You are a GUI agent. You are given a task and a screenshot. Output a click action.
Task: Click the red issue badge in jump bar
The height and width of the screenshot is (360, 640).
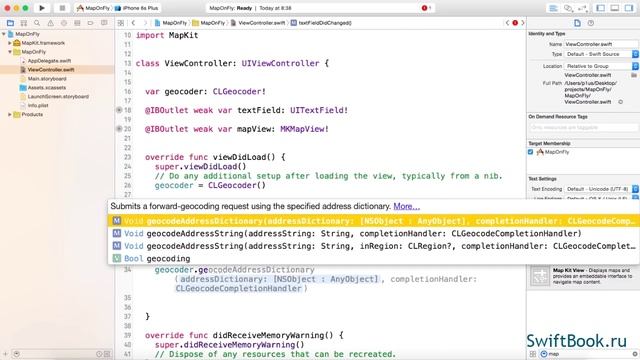coord(515,23)
